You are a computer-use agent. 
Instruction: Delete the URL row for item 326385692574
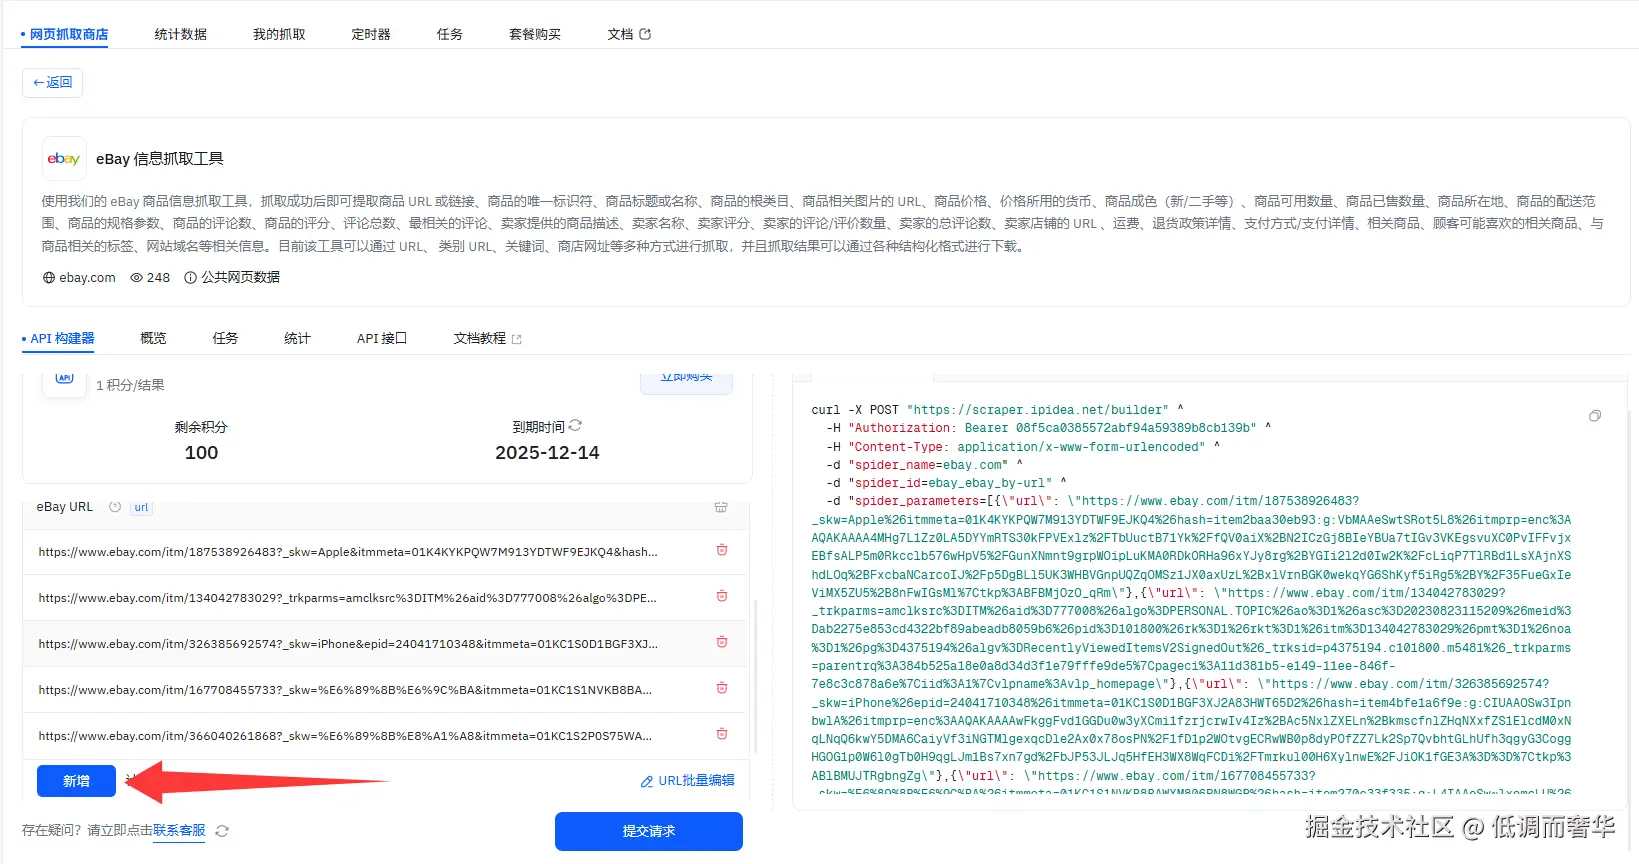[722, 642]
